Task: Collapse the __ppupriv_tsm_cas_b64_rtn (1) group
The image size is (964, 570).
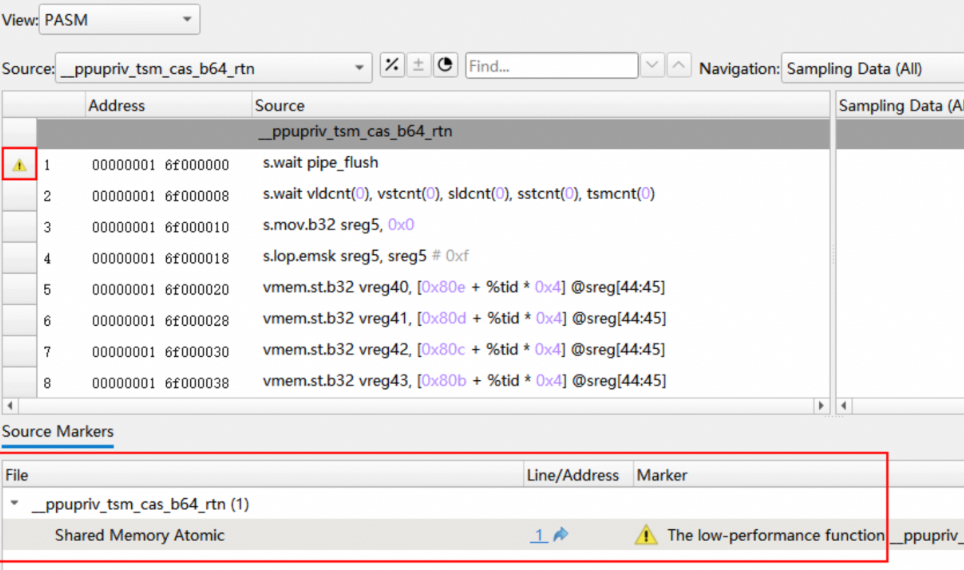Action: [14, 504]
